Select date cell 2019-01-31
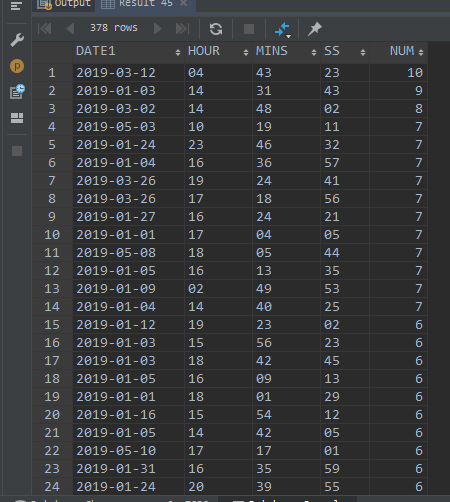Image resolution: width=450 pixels, height=502 pixels. (x=128, y=469)
